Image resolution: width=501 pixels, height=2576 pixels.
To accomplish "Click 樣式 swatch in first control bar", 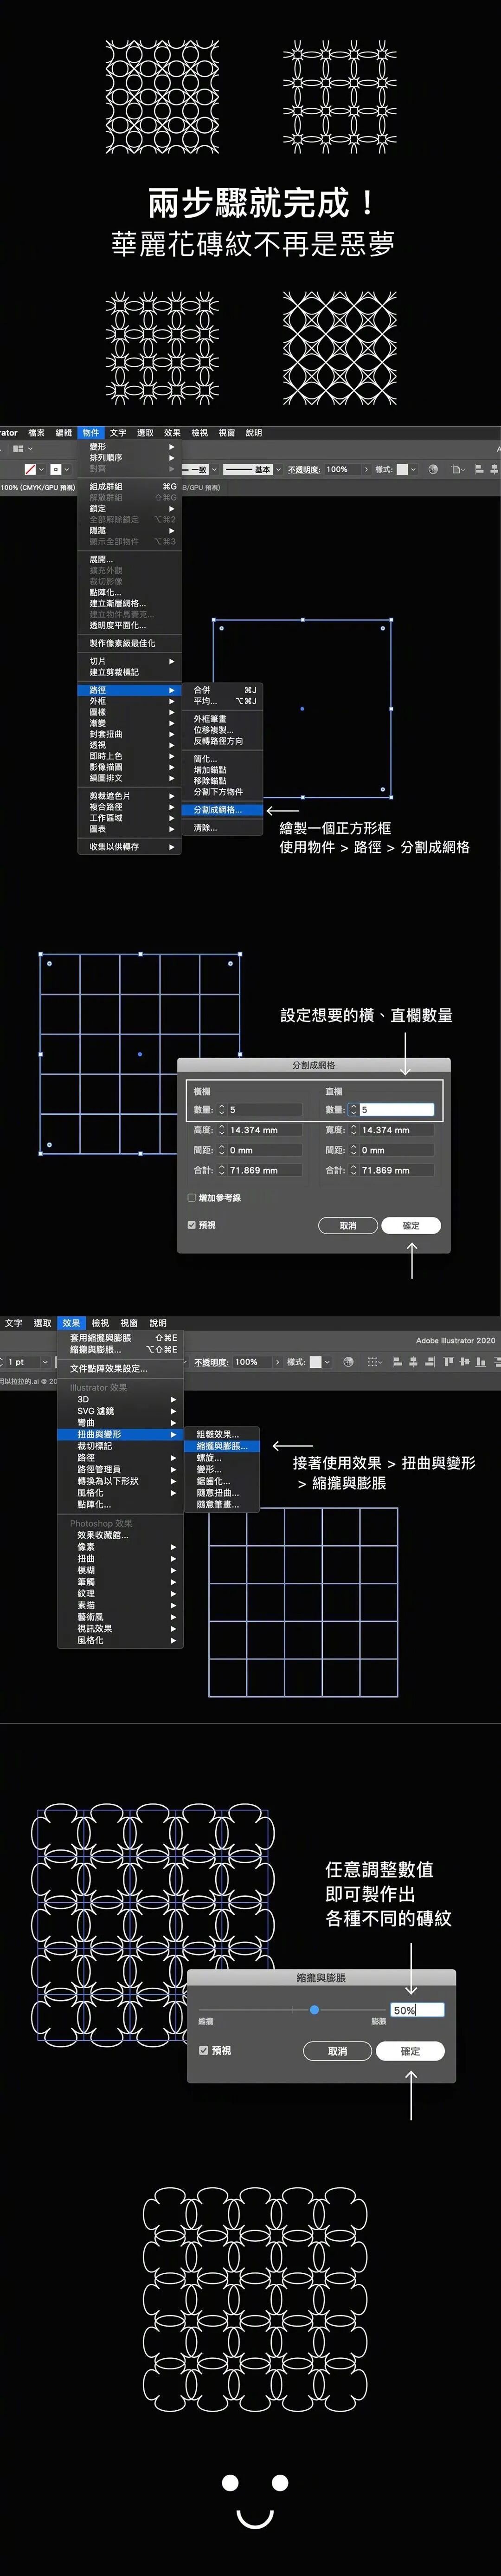I will click(402, 469).
